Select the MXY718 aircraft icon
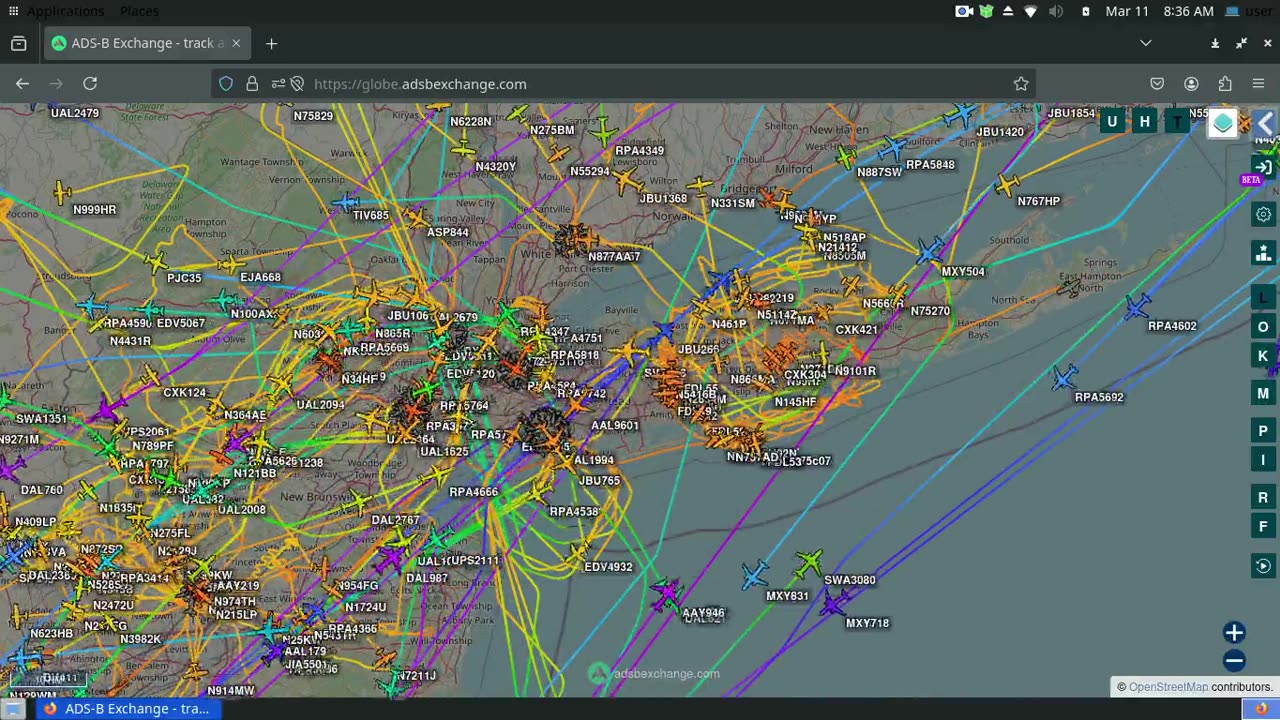 pyautogui.click(x=834, y=603)
